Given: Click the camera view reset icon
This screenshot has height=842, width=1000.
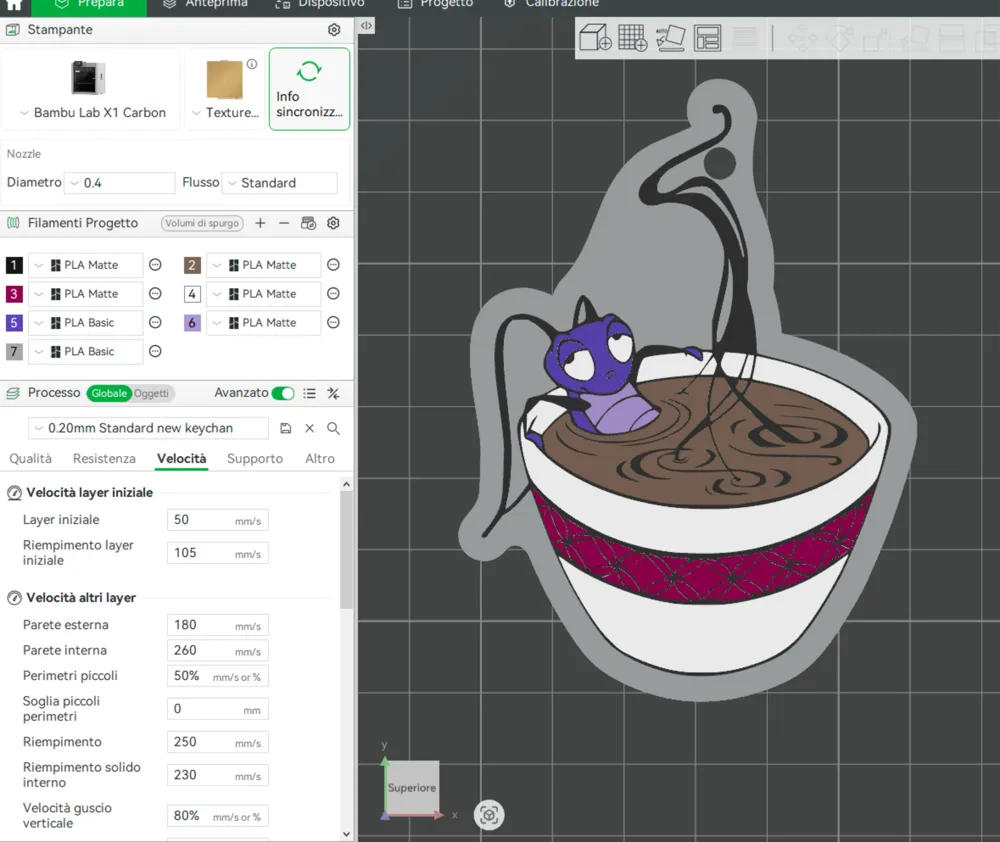Looking at the screenshot, I should (x=489, y=815).
